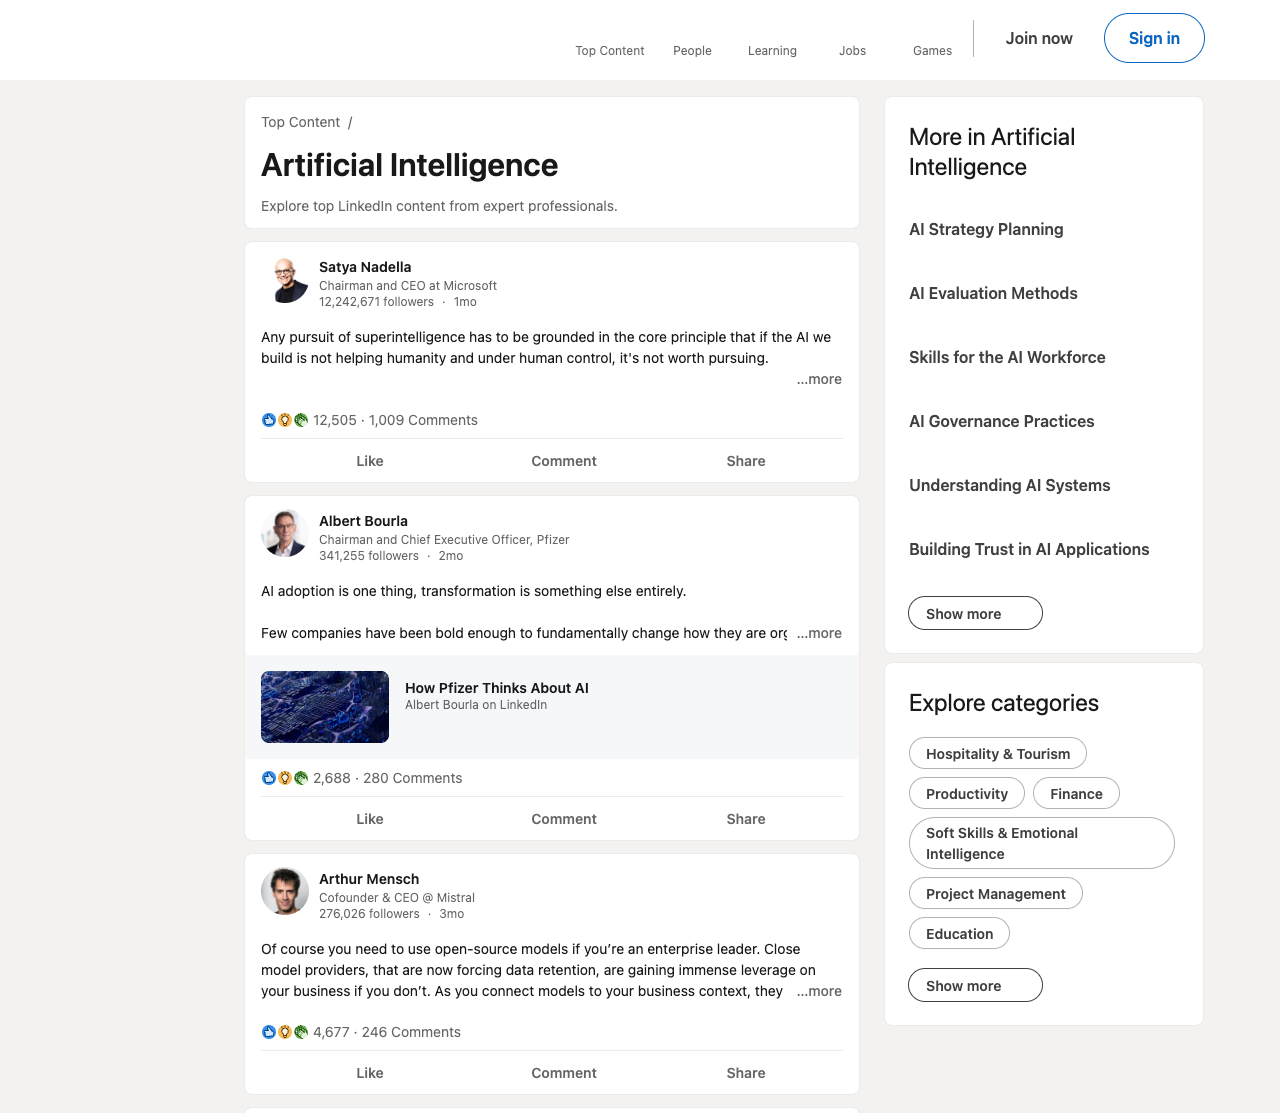Select the Project Management category

pos(996,893)
